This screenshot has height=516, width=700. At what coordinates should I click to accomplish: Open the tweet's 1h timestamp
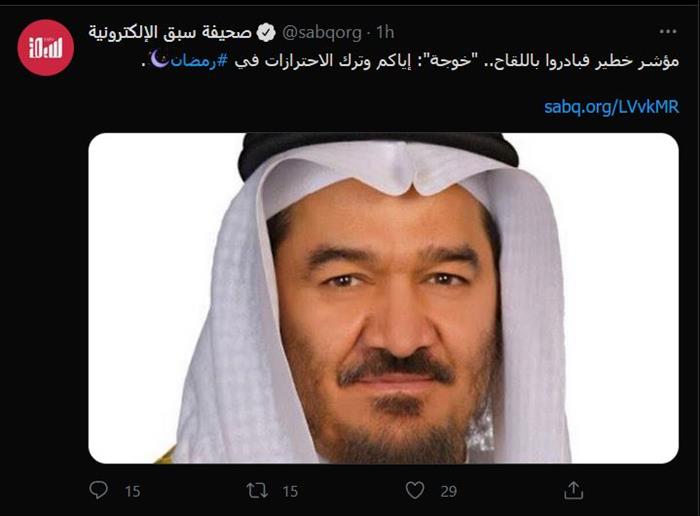(x=385, y=32)
